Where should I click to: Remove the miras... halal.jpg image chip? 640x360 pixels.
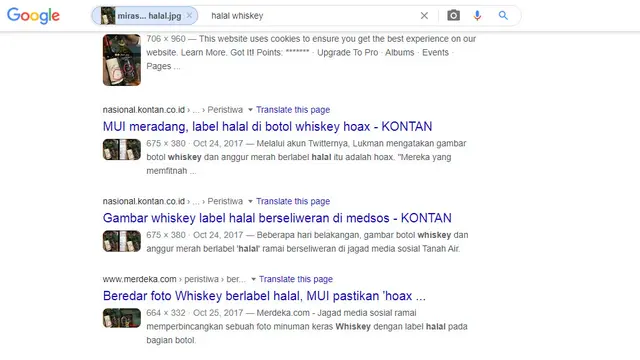(x=189, y=16)
